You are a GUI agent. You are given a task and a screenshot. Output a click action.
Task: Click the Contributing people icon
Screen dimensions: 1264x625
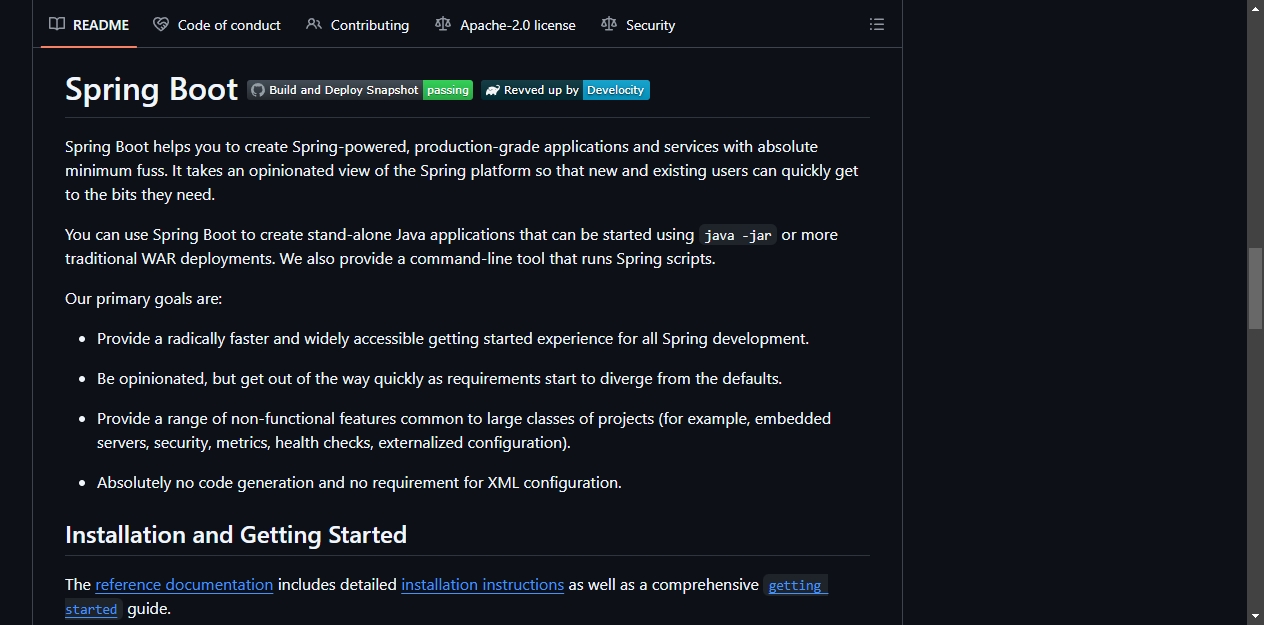click(x=314, y=25)
